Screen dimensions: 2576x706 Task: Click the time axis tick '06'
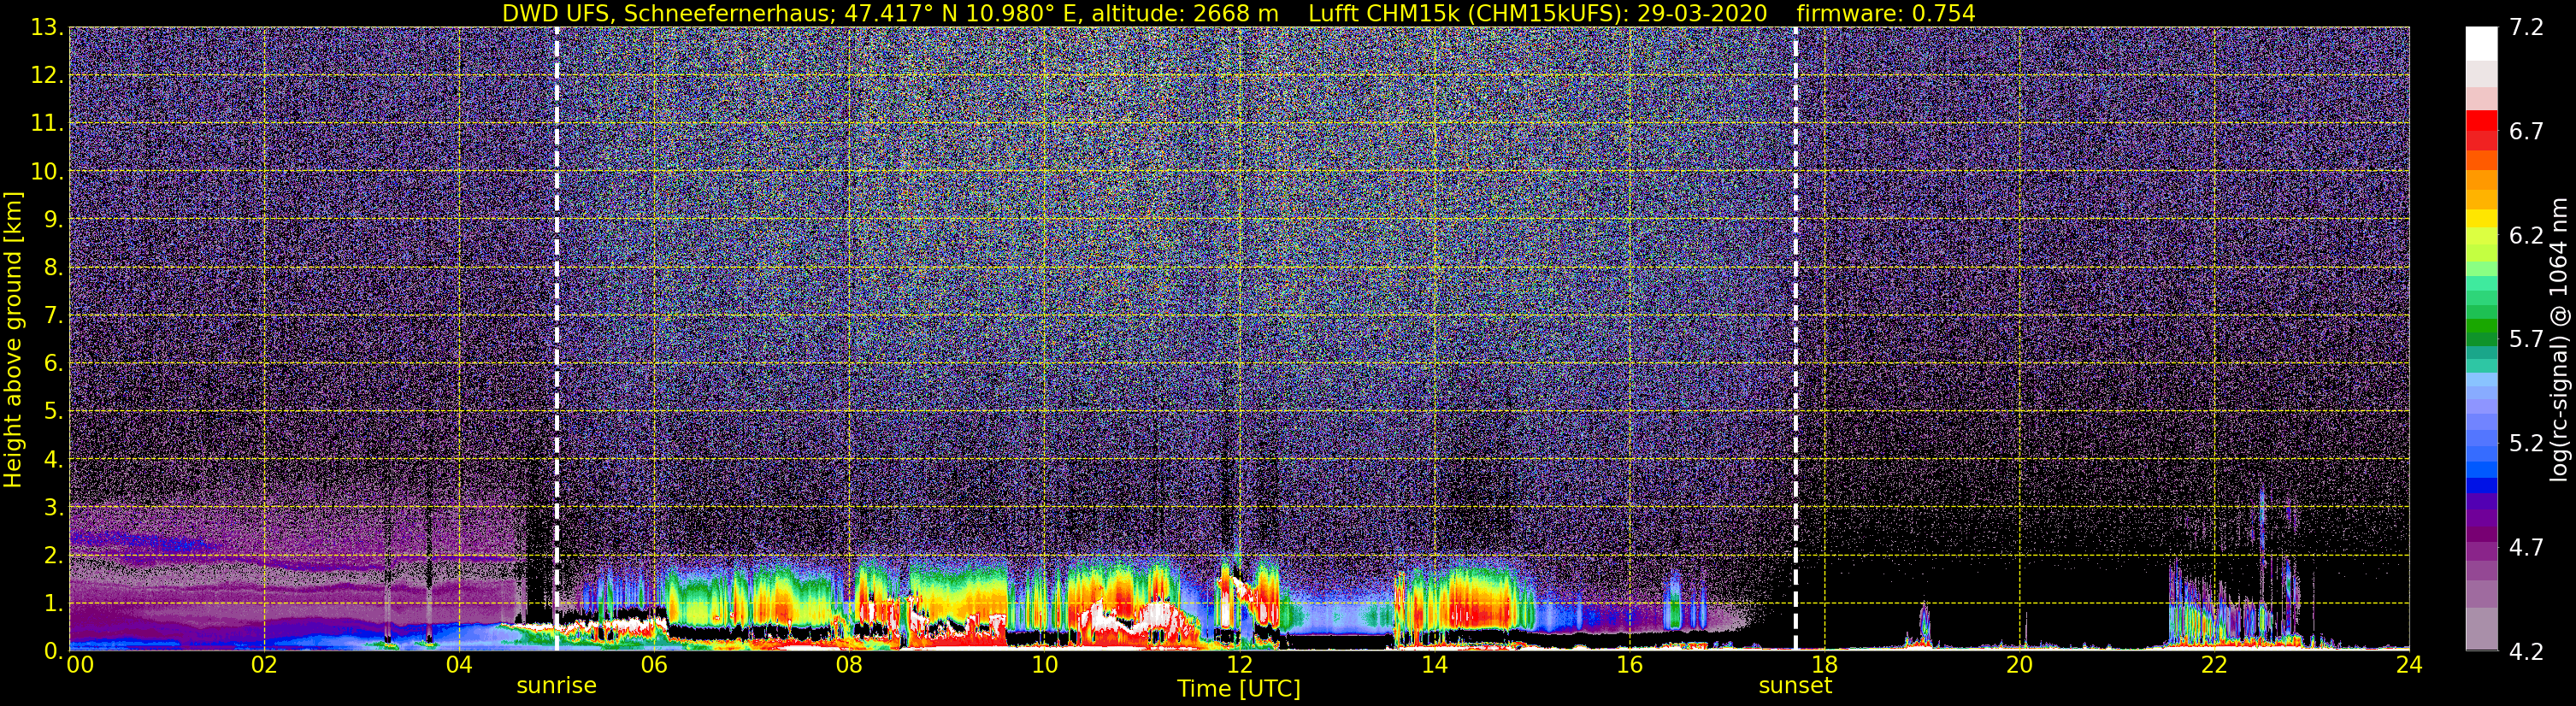654,666
